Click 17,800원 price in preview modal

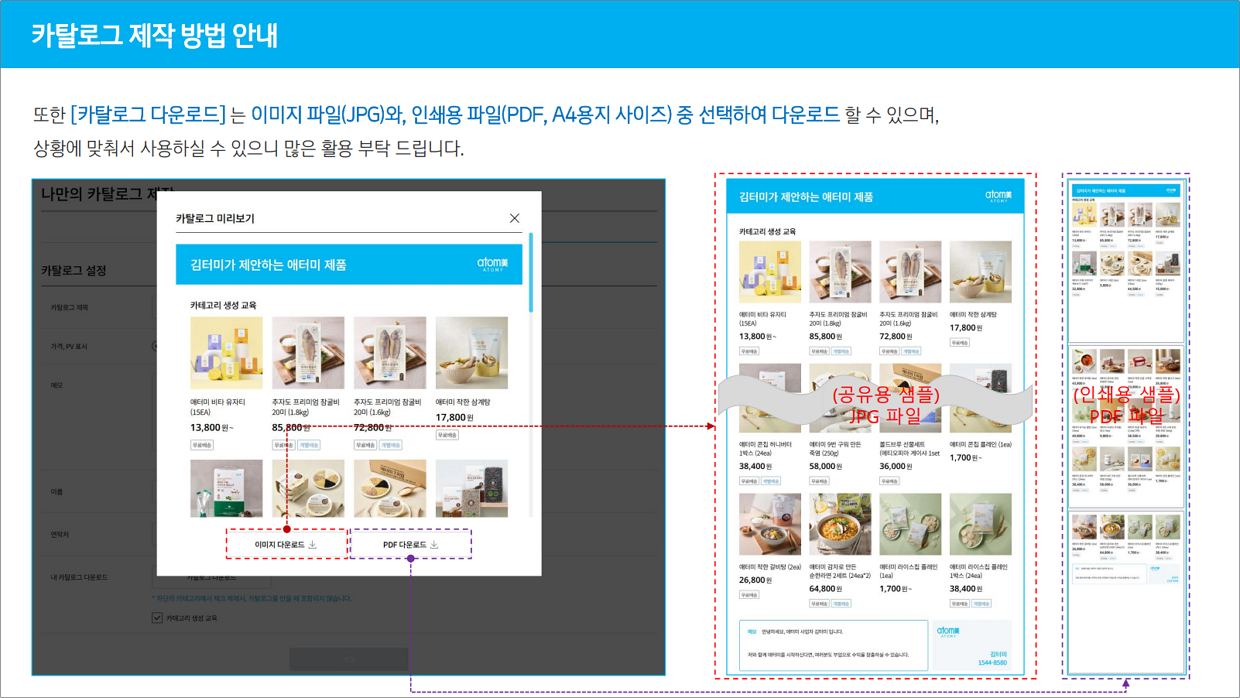click(x=454, y=417)
